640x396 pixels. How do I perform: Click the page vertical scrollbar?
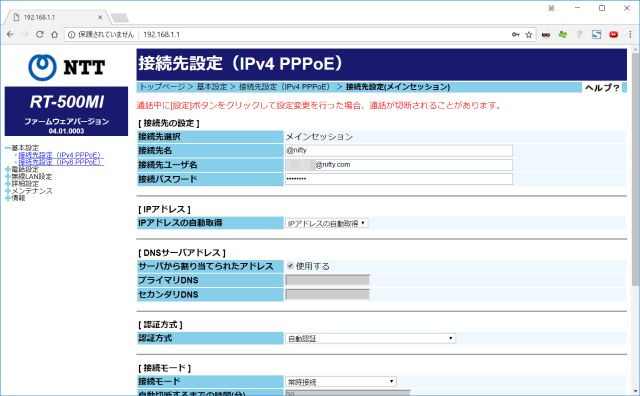(x=635, y=169)
